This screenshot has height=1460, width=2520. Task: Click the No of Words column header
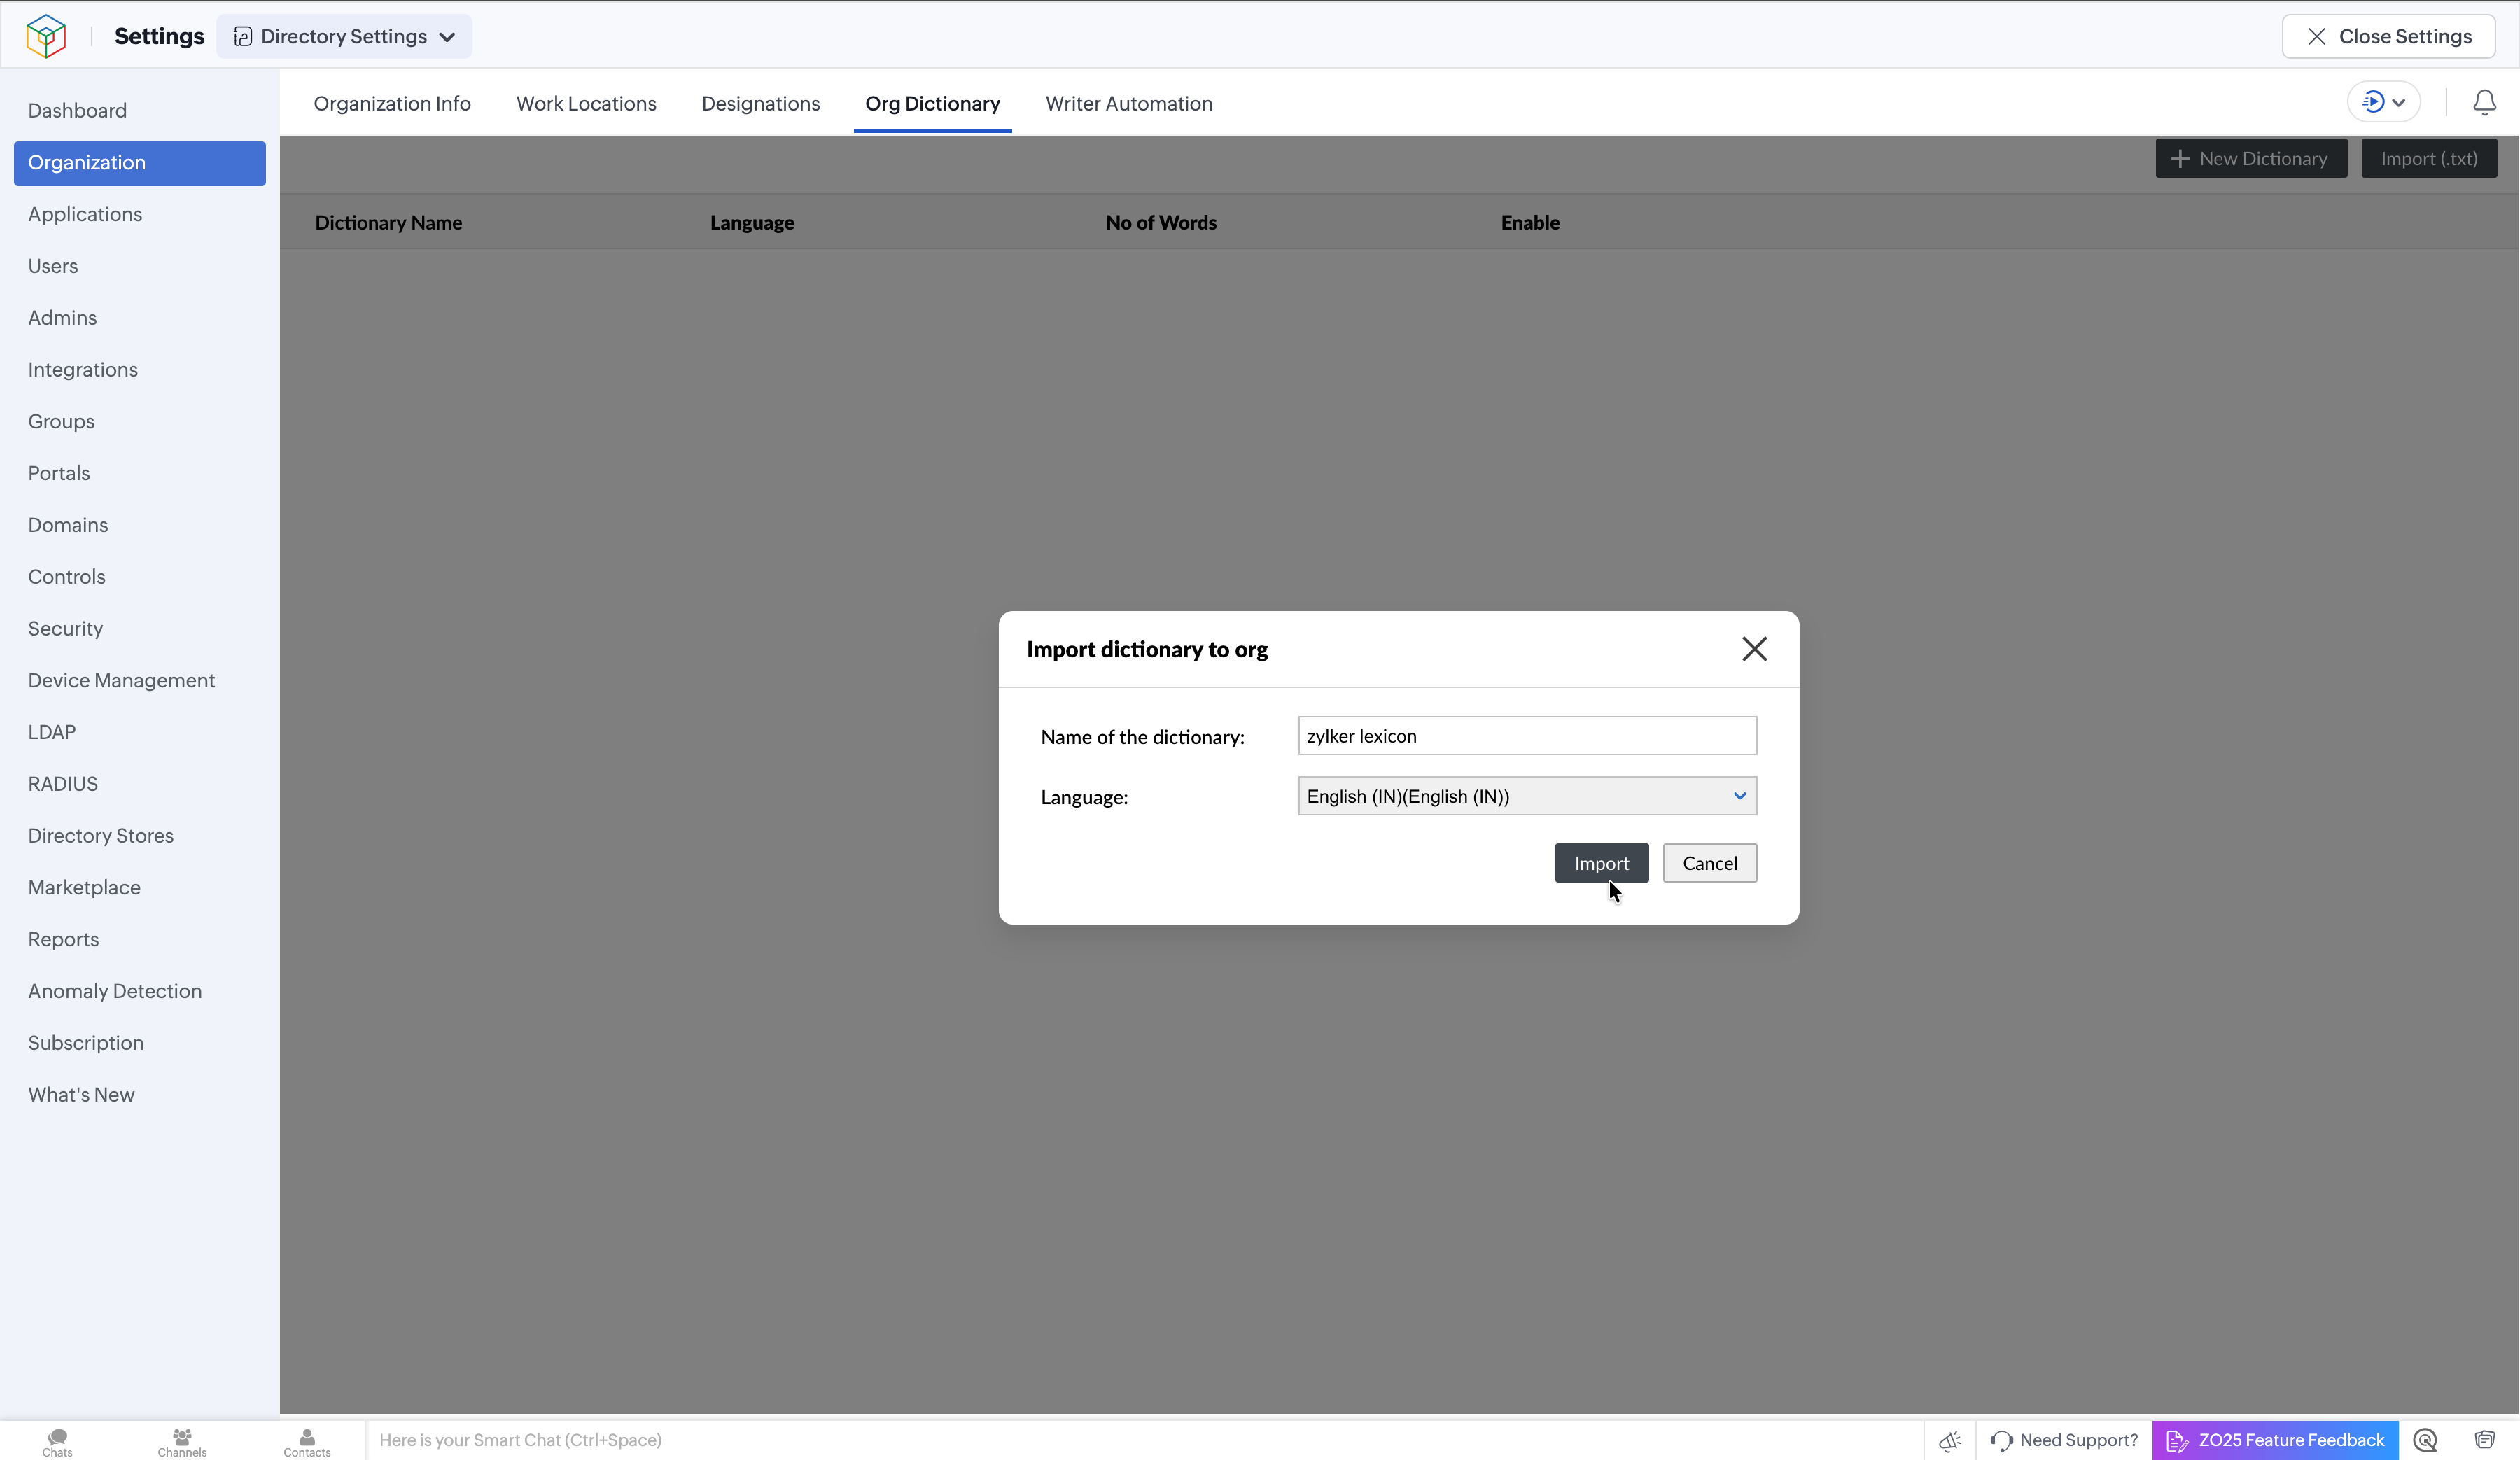(1161, 223)
